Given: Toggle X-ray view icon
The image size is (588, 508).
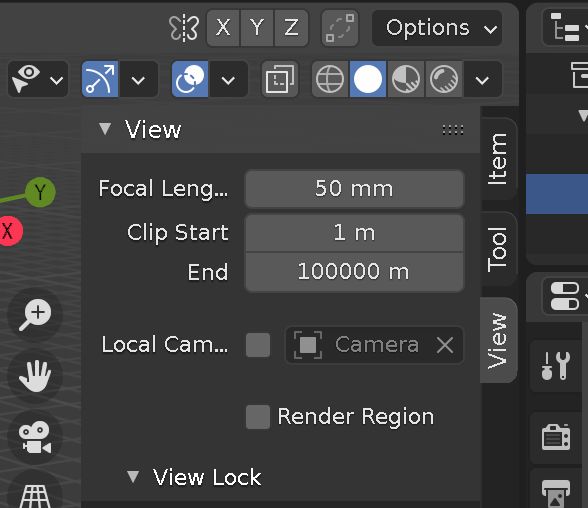Looking at the screenshot, I should pos(280,79).
